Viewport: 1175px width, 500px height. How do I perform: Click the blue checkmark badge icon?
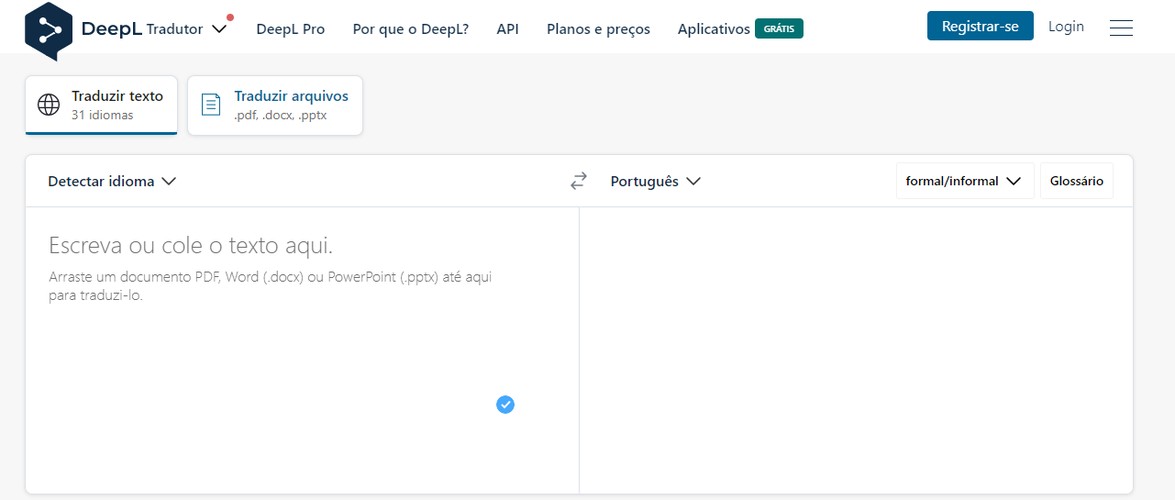point(506,405)
